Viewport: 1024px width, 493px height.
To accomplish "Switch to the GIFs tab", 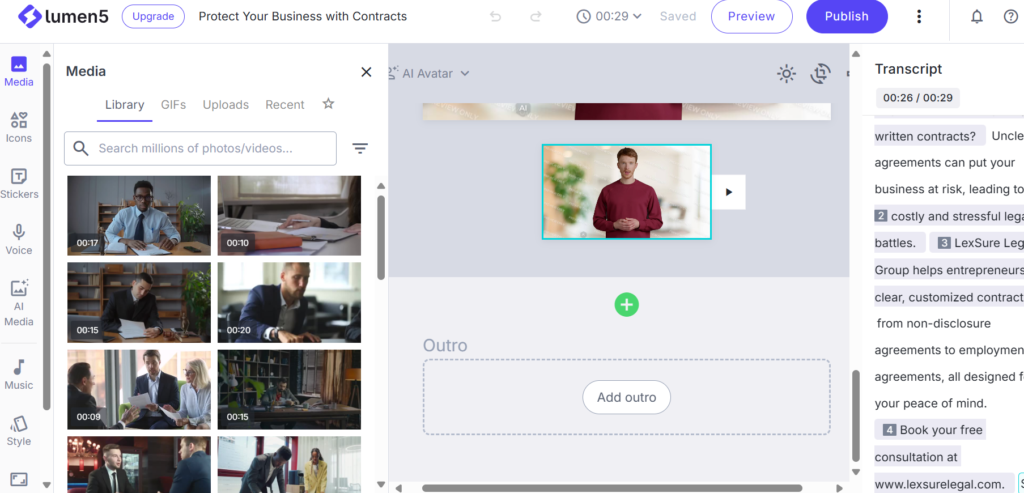I will coord(173,104).
